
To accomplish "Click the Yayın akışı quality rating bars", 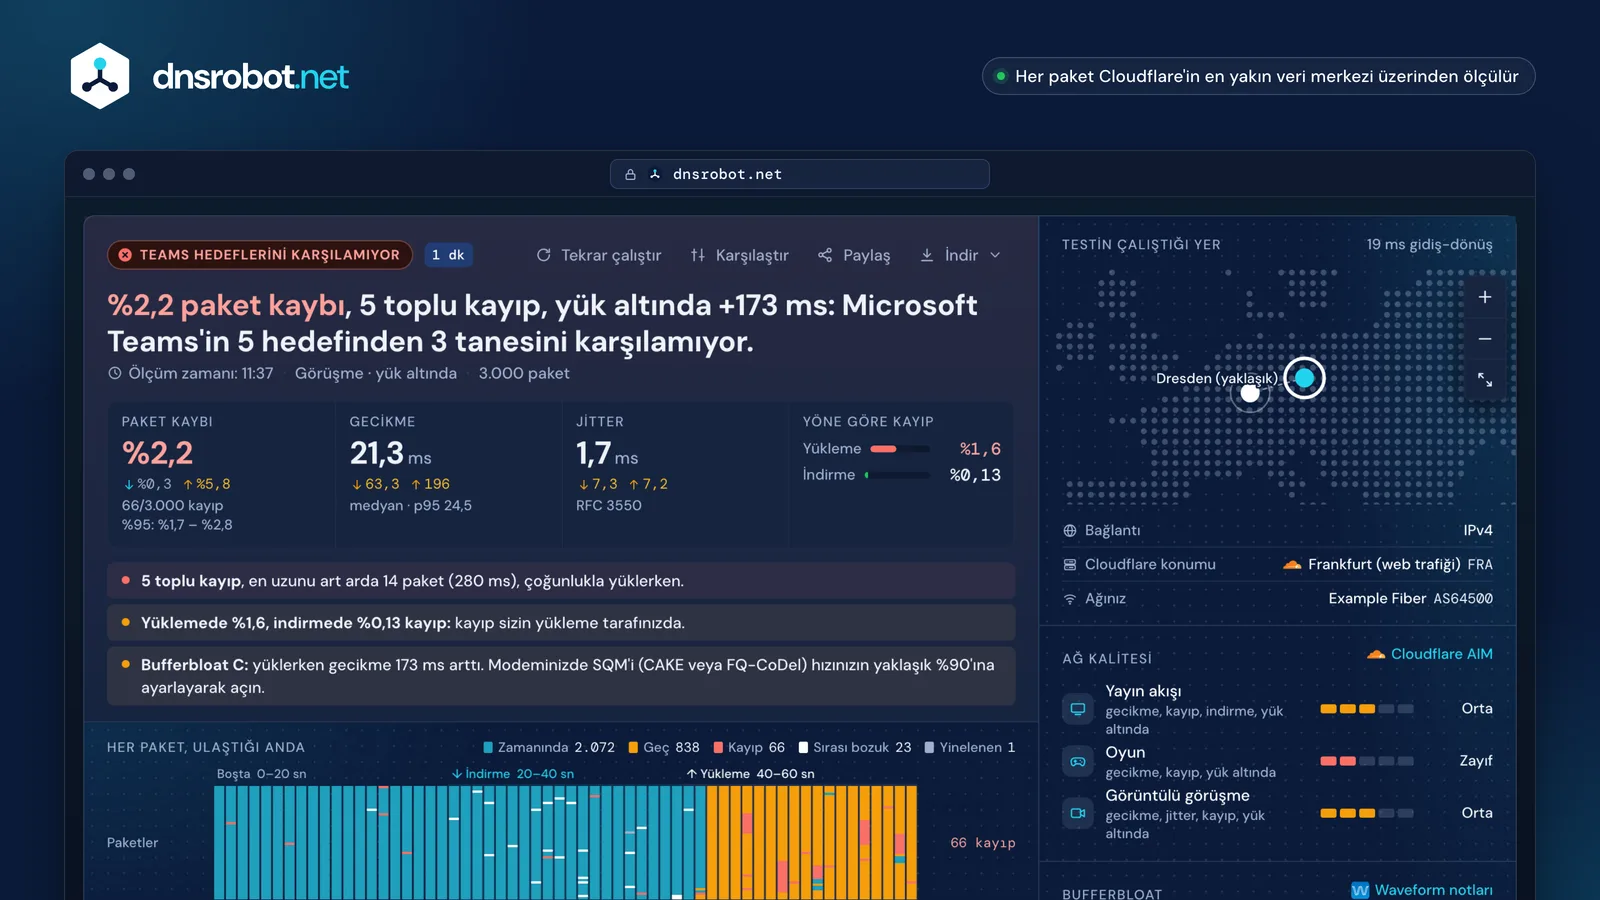I will click(1366, 709).
